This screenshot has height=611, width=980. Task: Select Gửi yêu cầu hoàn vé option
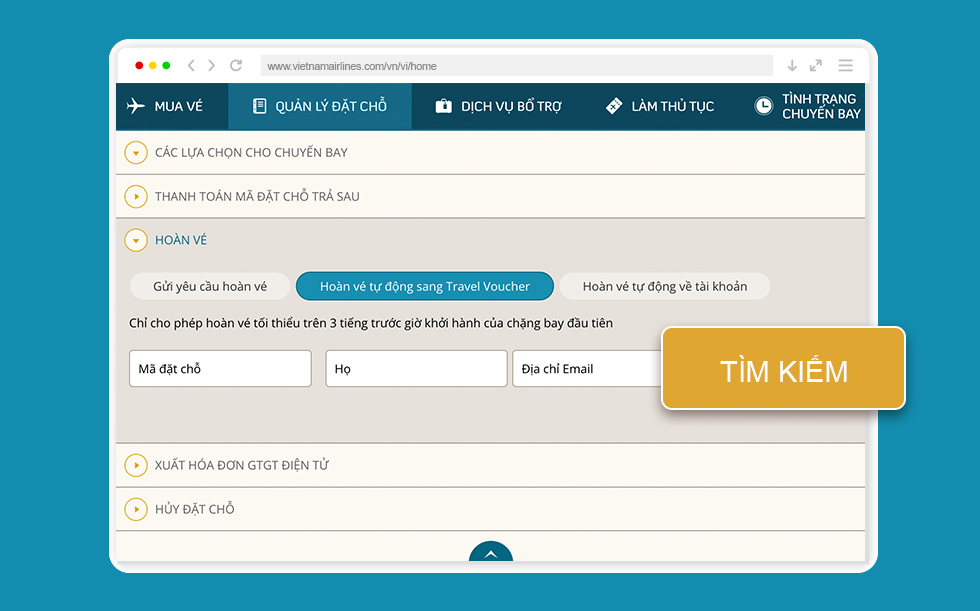coord(210,286)
